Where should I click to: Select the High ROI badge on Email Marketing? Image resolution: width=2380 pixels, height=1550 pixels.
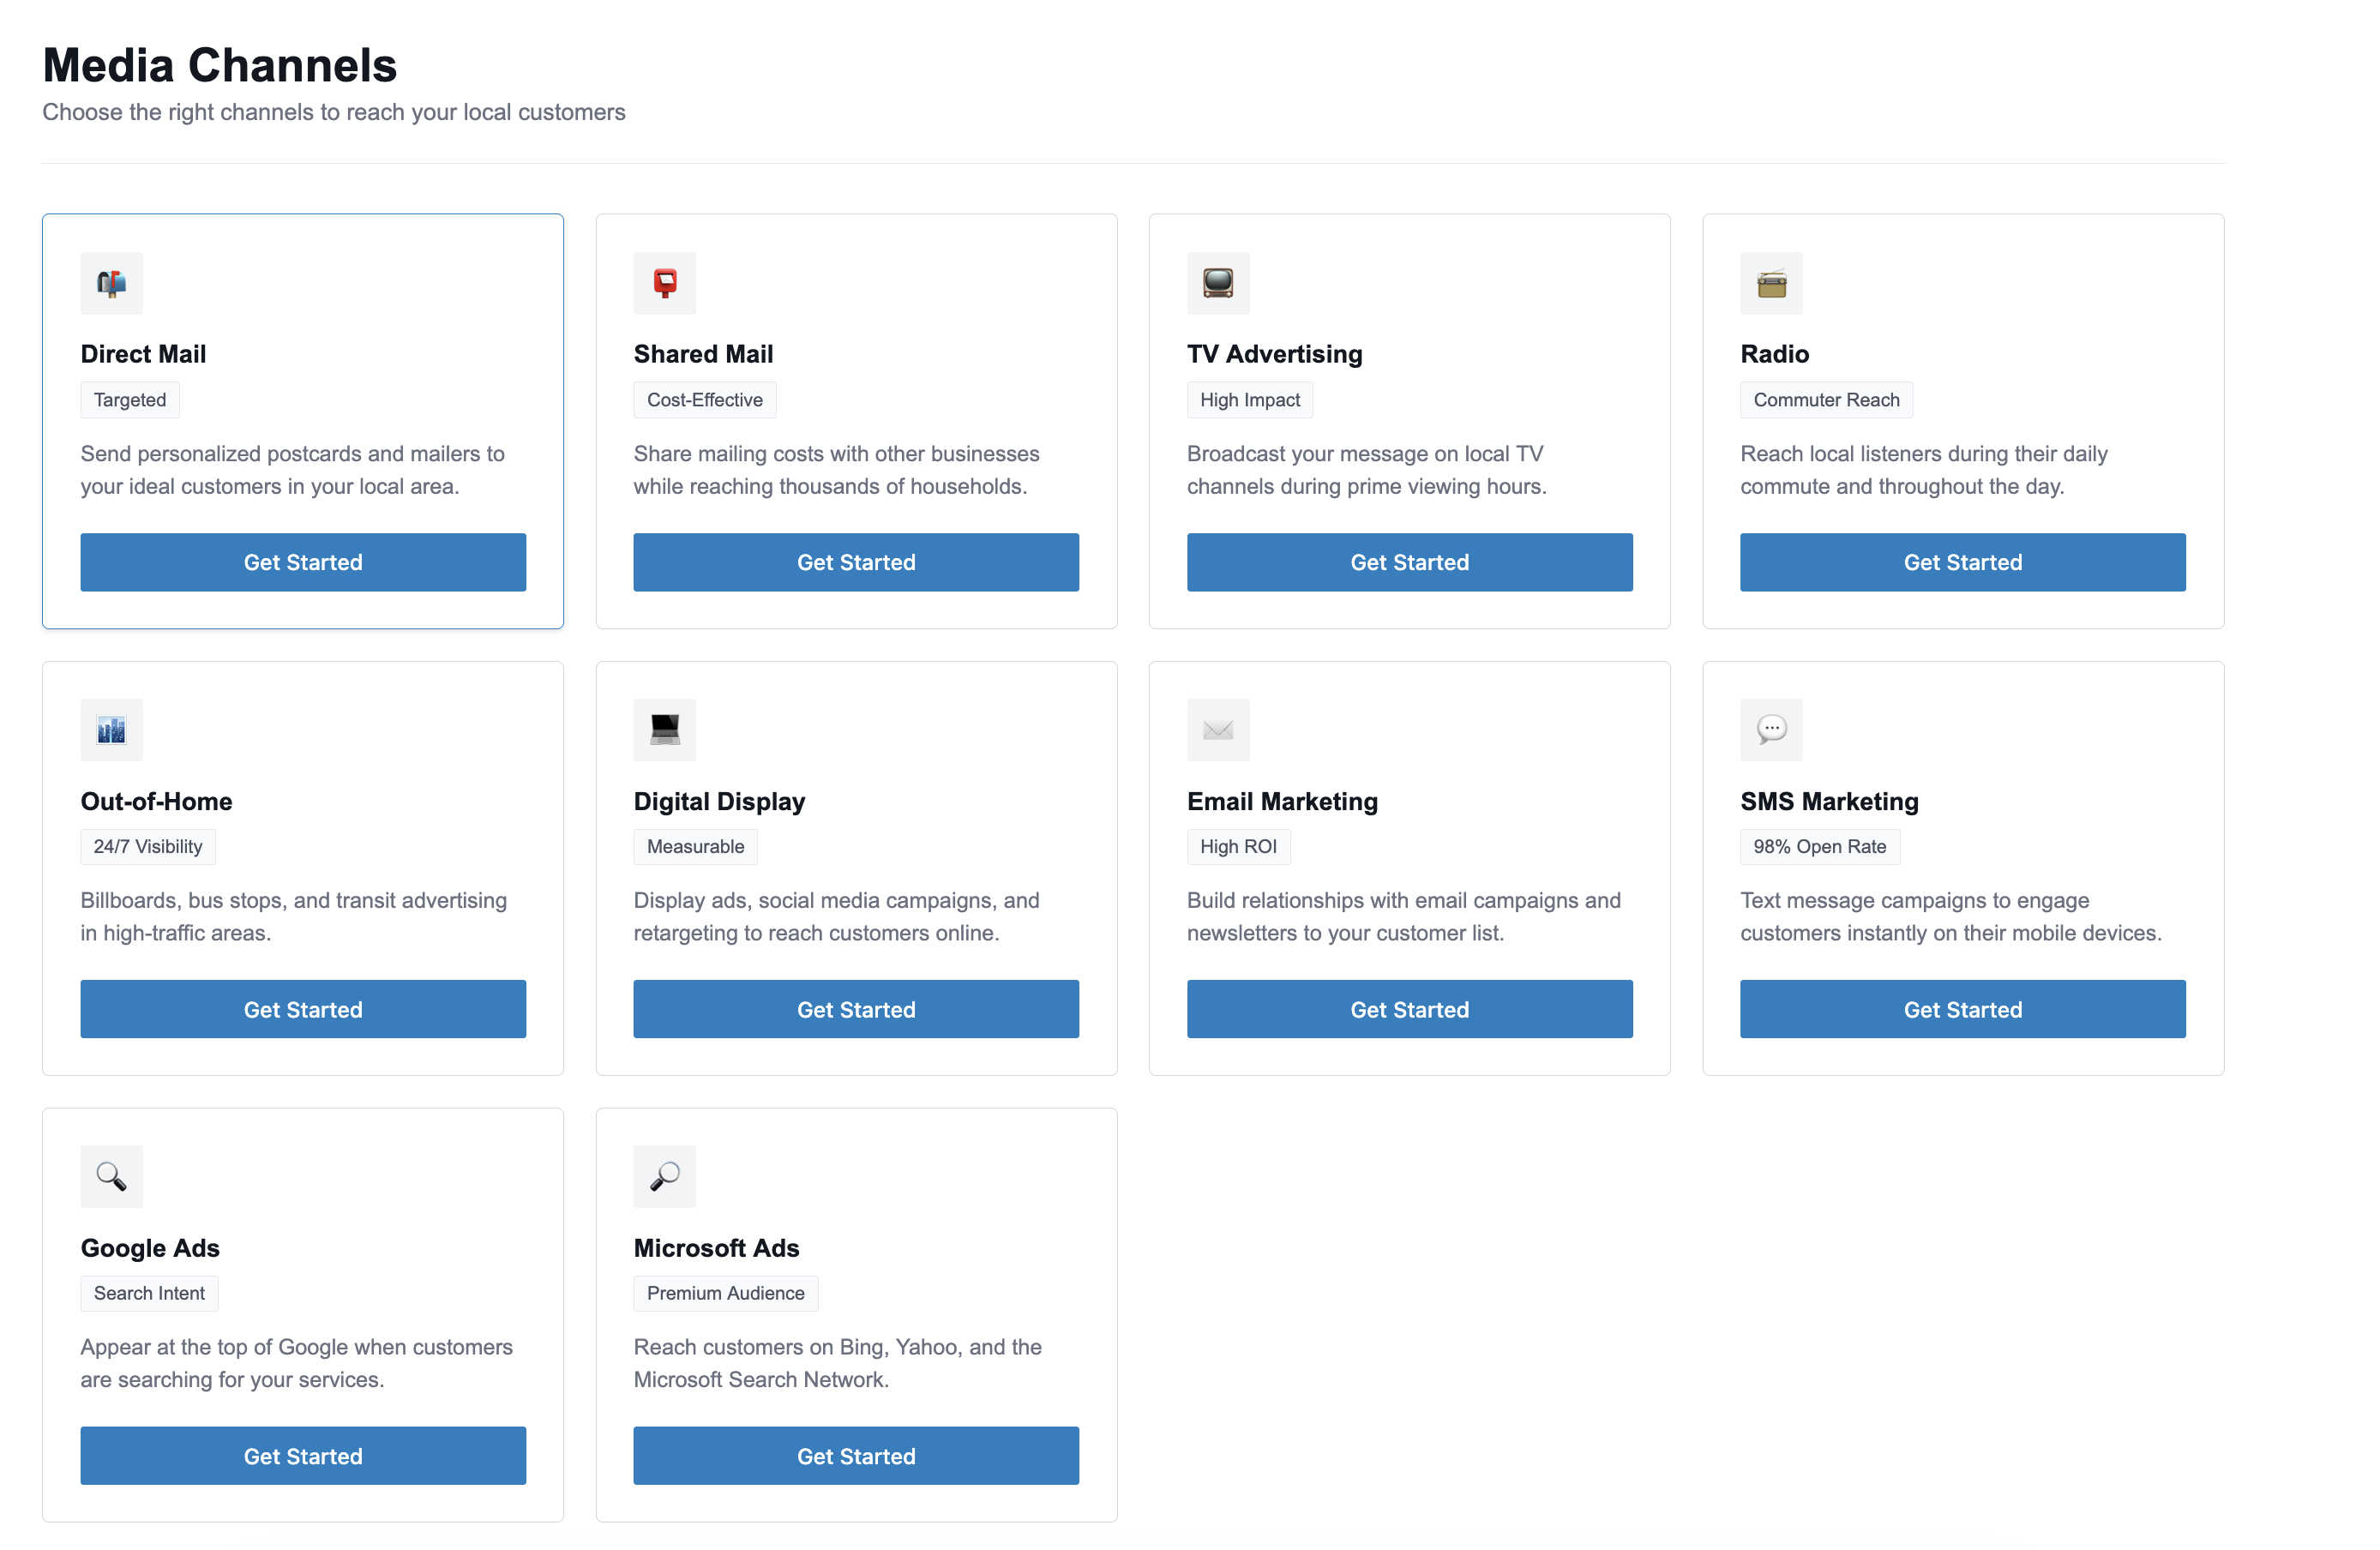click(x=1238, y=846)
